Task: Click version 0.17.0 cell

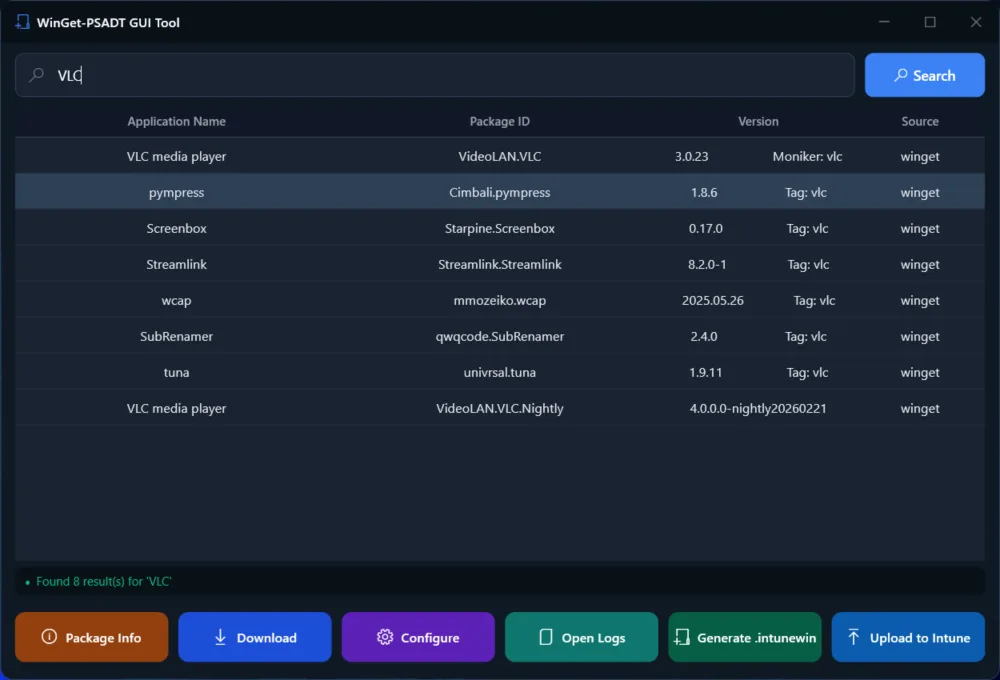Action: [705, 228]
